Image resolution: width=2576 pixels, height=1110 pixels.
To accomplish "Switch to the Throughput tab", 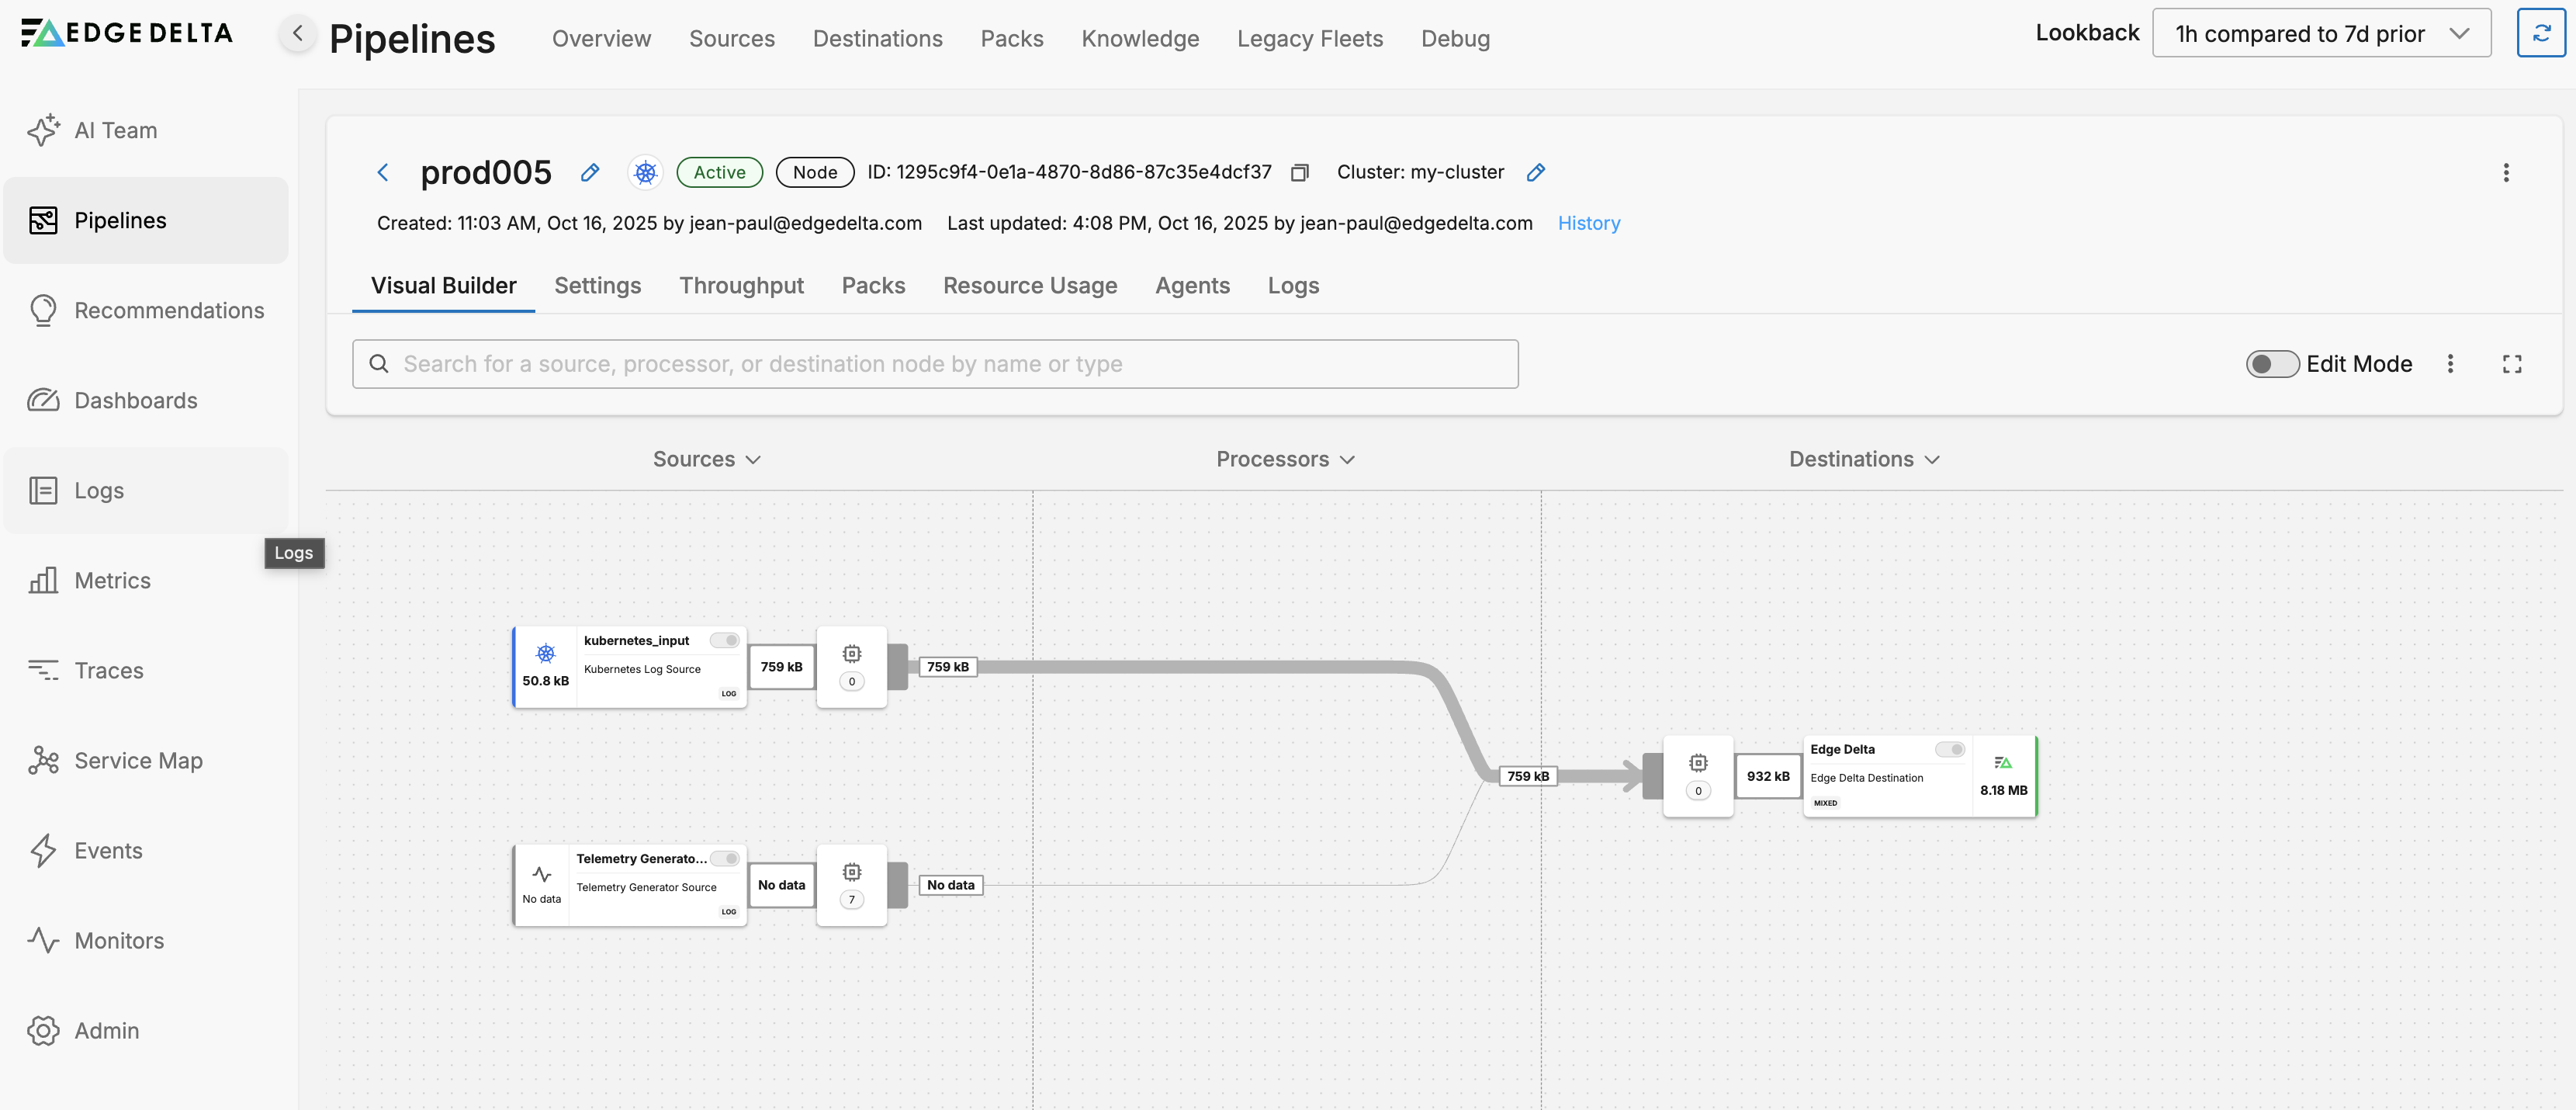I will (x=741, y=286).
